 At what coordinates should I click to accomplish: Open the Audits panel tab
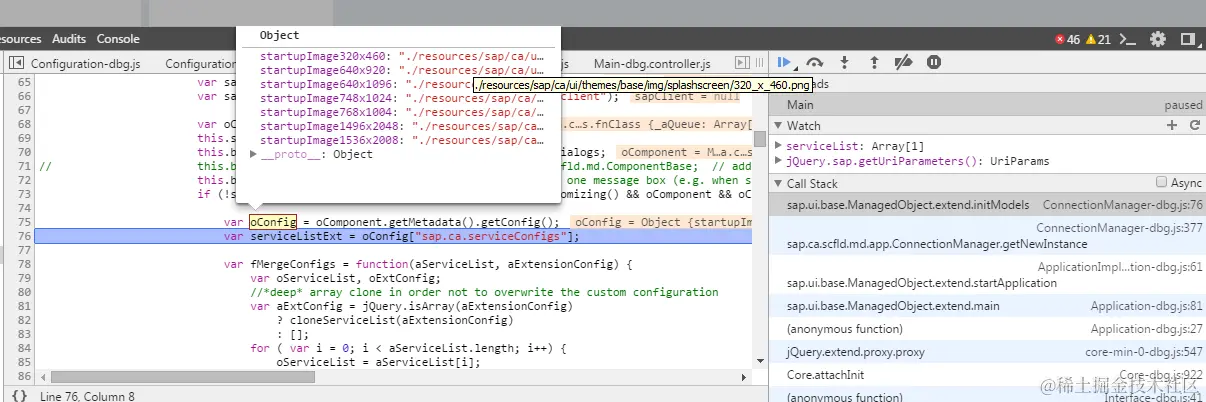pos(69,39)
